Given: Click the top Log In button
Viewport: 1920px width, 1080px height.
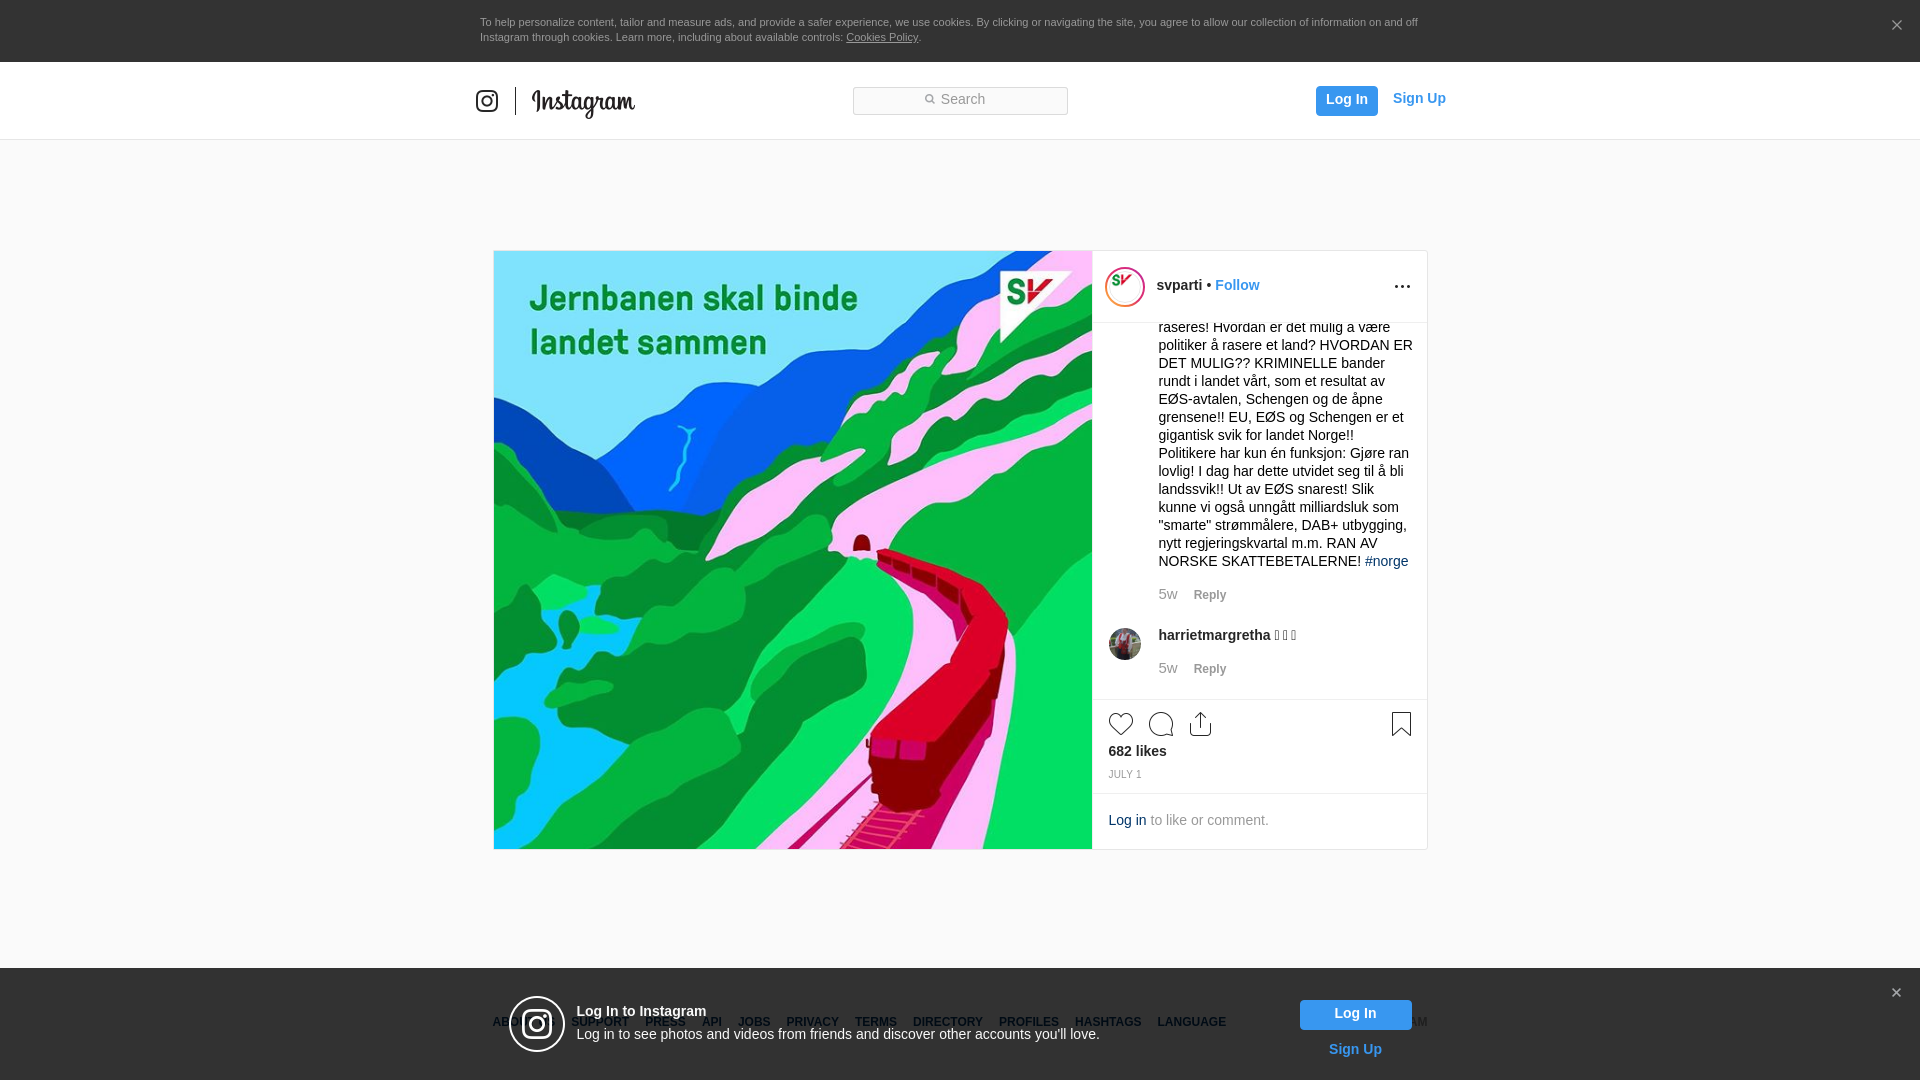Looking at the screenshot, I should click(1347, 101).
